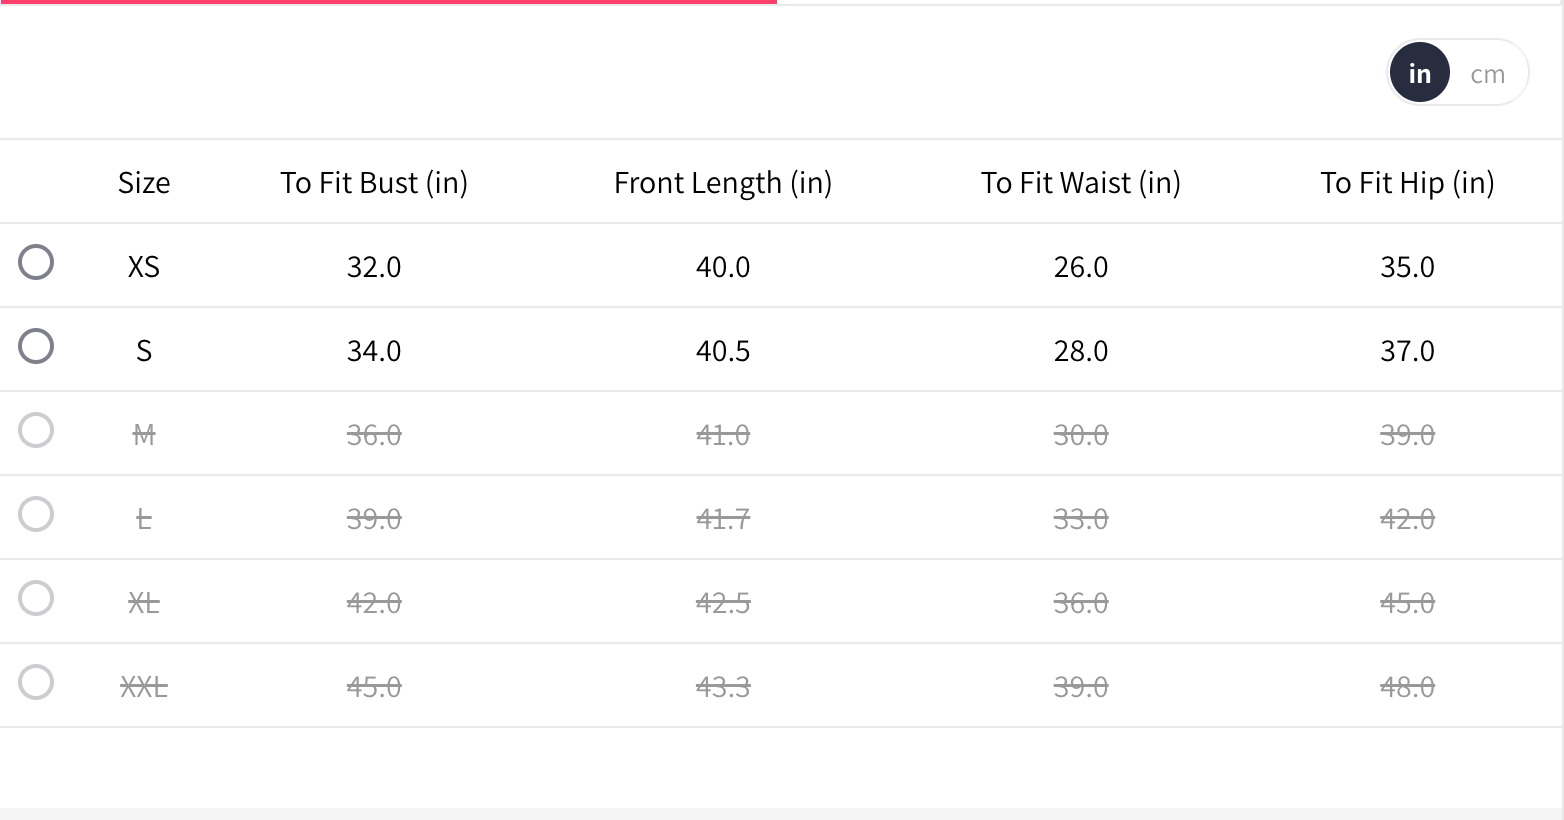The height and width of the screenshot is (820, 1564).
Task: Click the S hip value 37.0
Action: click(x=1407, y=351)
